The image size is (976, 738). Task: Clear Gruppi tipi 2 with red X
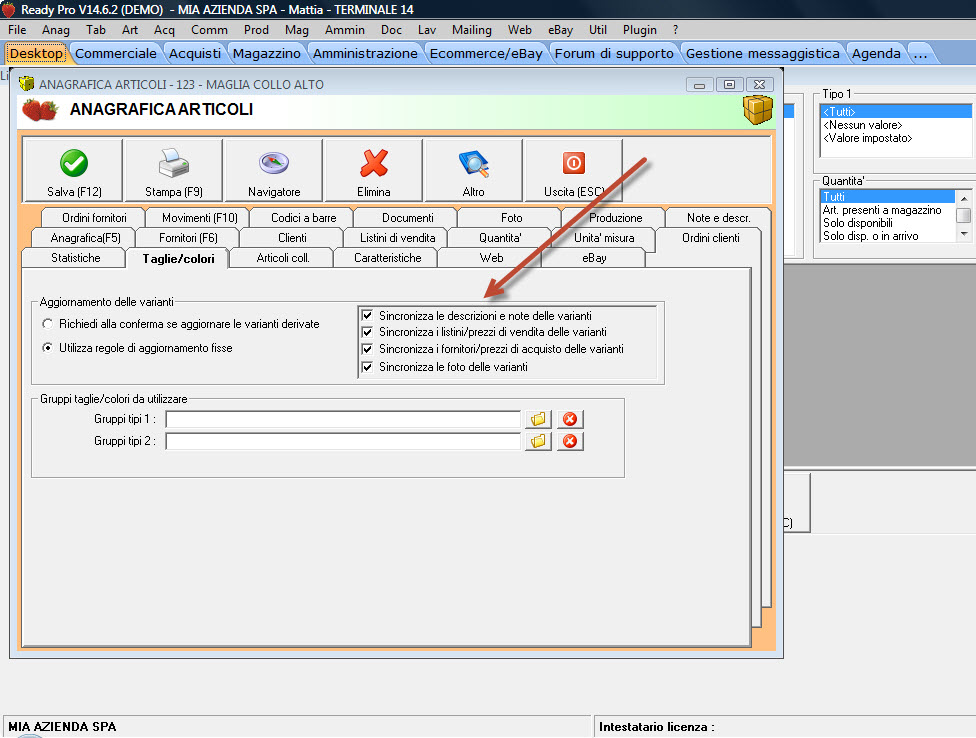click(570, 441)
